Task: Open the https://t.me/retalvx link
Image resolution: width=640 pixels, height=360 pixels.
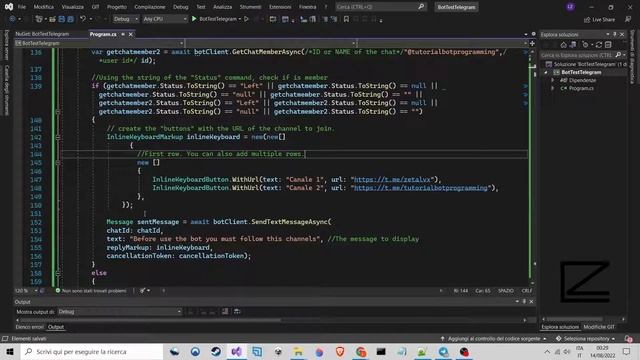Action: (392, 180)
